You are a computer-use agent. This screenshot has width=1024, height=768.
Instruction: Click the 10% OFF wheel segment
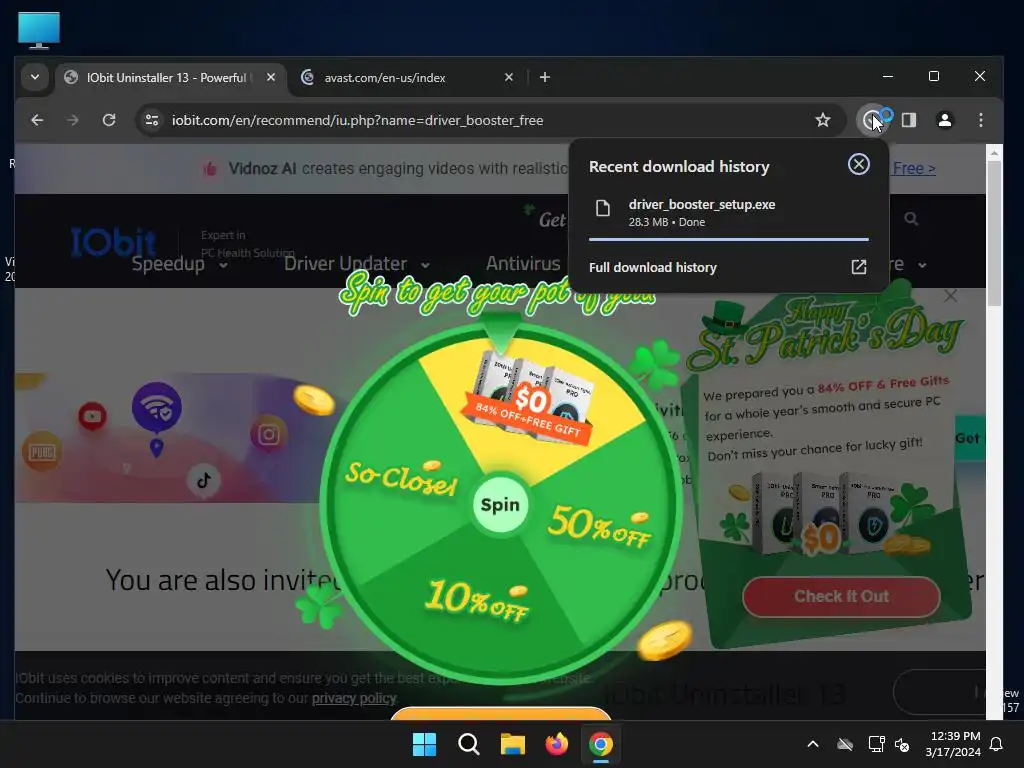coord(476,601)
